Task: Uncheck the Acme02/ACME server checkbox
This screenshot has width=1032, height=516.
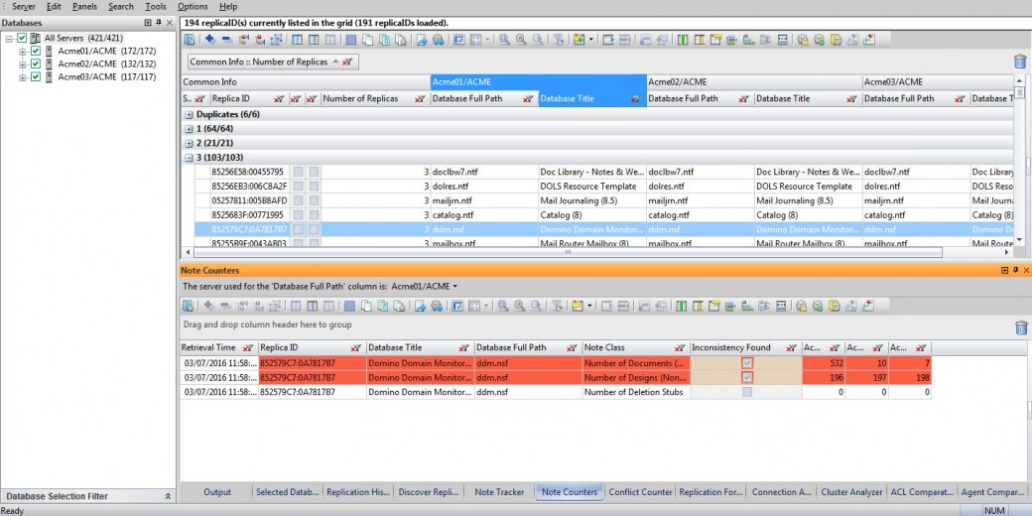Action: 36,64
